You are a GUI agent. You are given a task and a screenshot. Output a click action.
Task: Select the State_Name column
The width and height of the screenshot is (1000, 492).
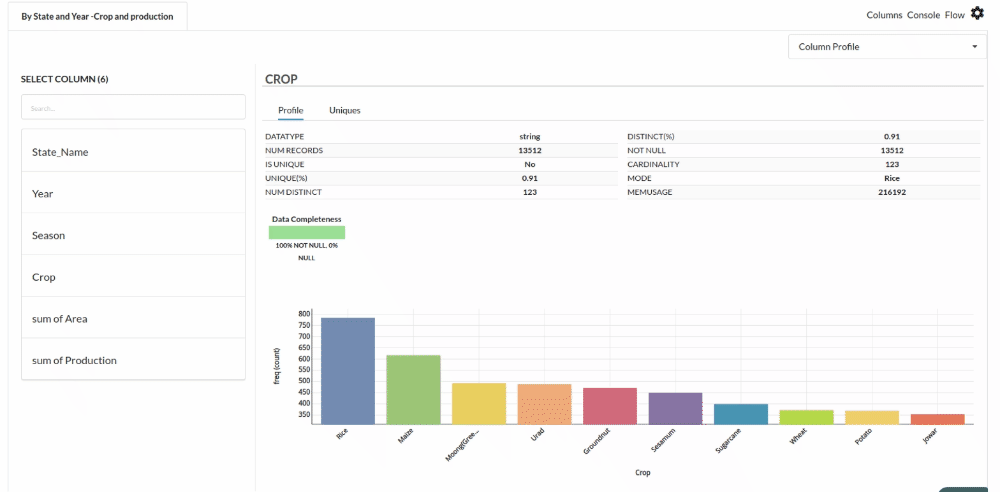[133, 153]
